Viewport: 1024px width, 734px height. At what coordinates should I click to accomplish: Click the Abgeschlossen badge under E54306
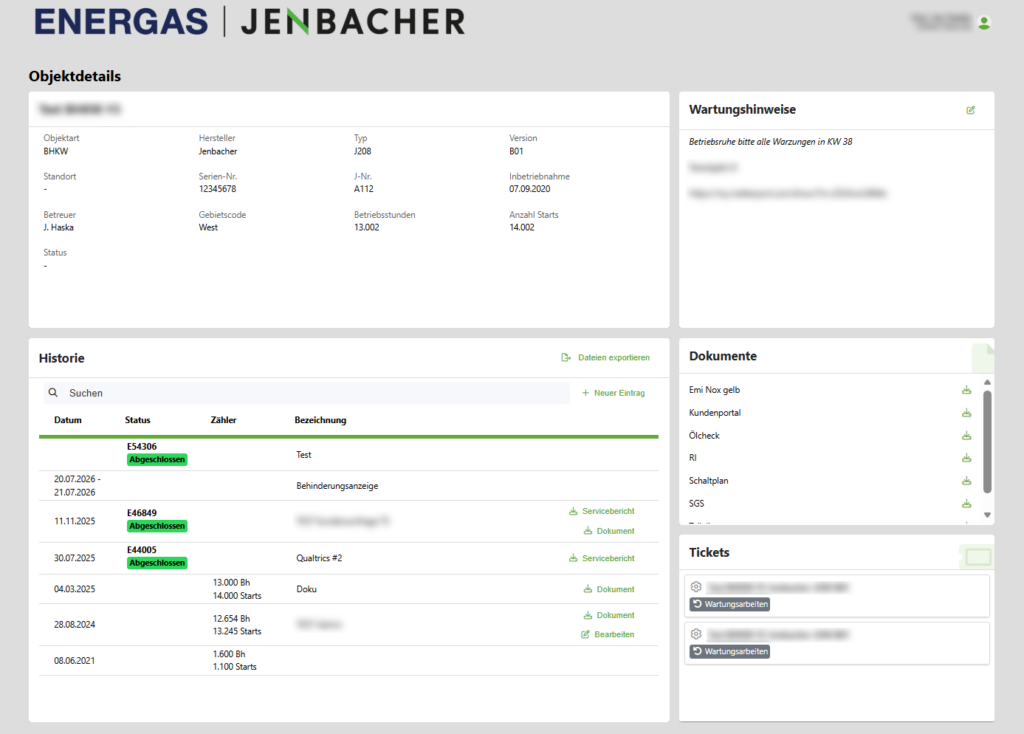click(157, 460)
